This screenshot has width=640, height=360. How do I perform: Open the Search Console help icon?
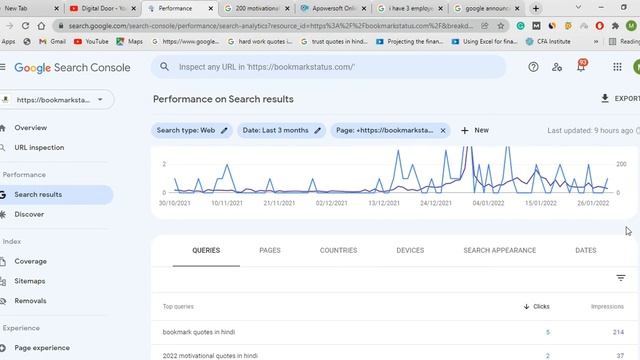click(x=533, y=67)
